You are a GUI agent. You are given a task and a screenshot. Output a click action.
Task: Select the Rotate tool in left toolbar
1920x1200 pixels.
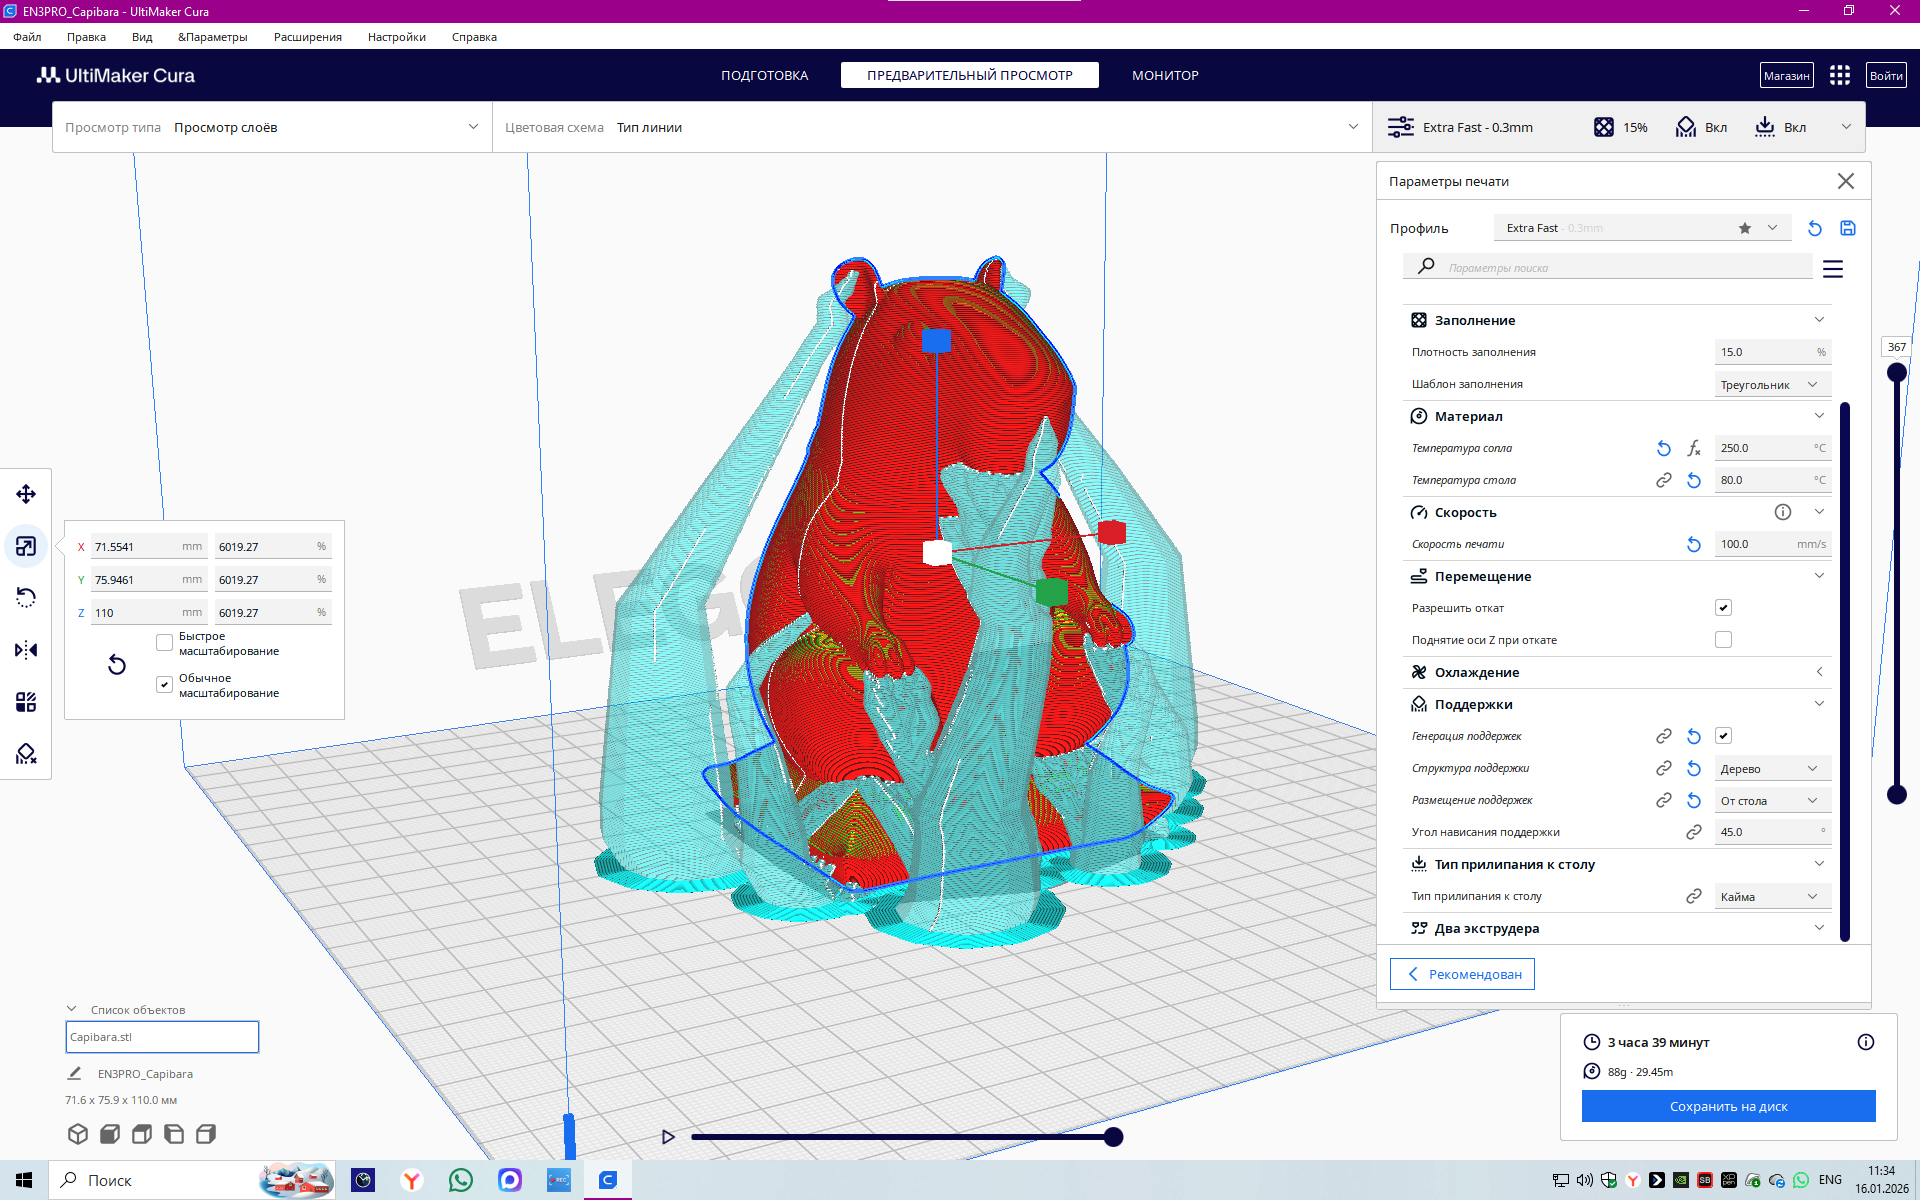pos(26,598)
